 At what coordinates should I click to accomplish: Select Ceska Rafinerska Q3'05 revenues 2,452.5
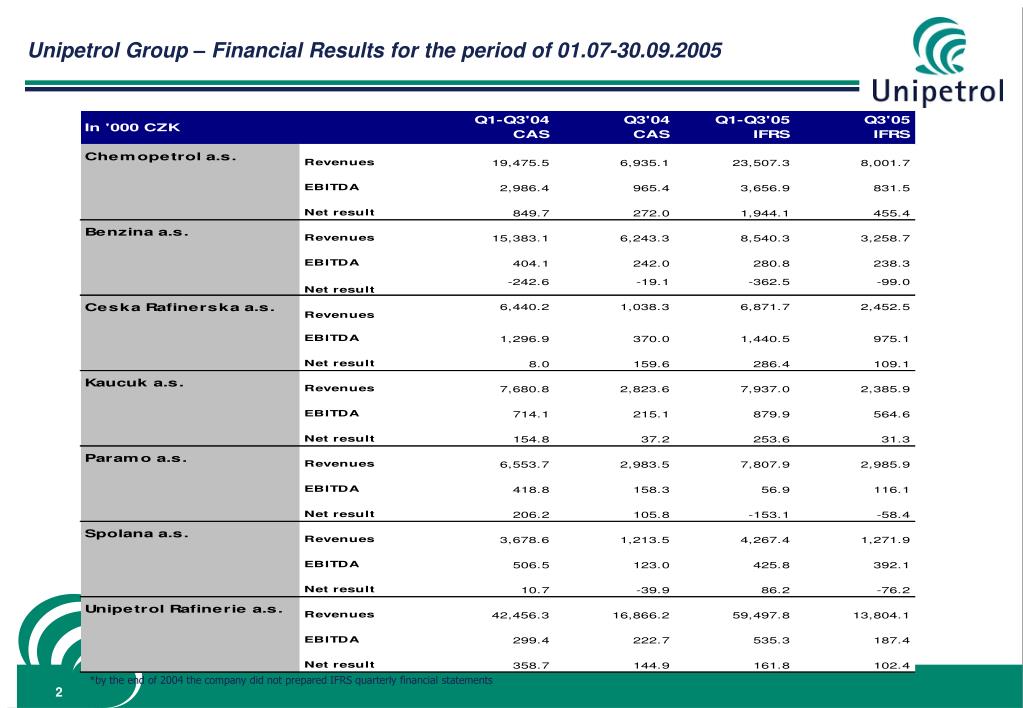pos(885,307)
